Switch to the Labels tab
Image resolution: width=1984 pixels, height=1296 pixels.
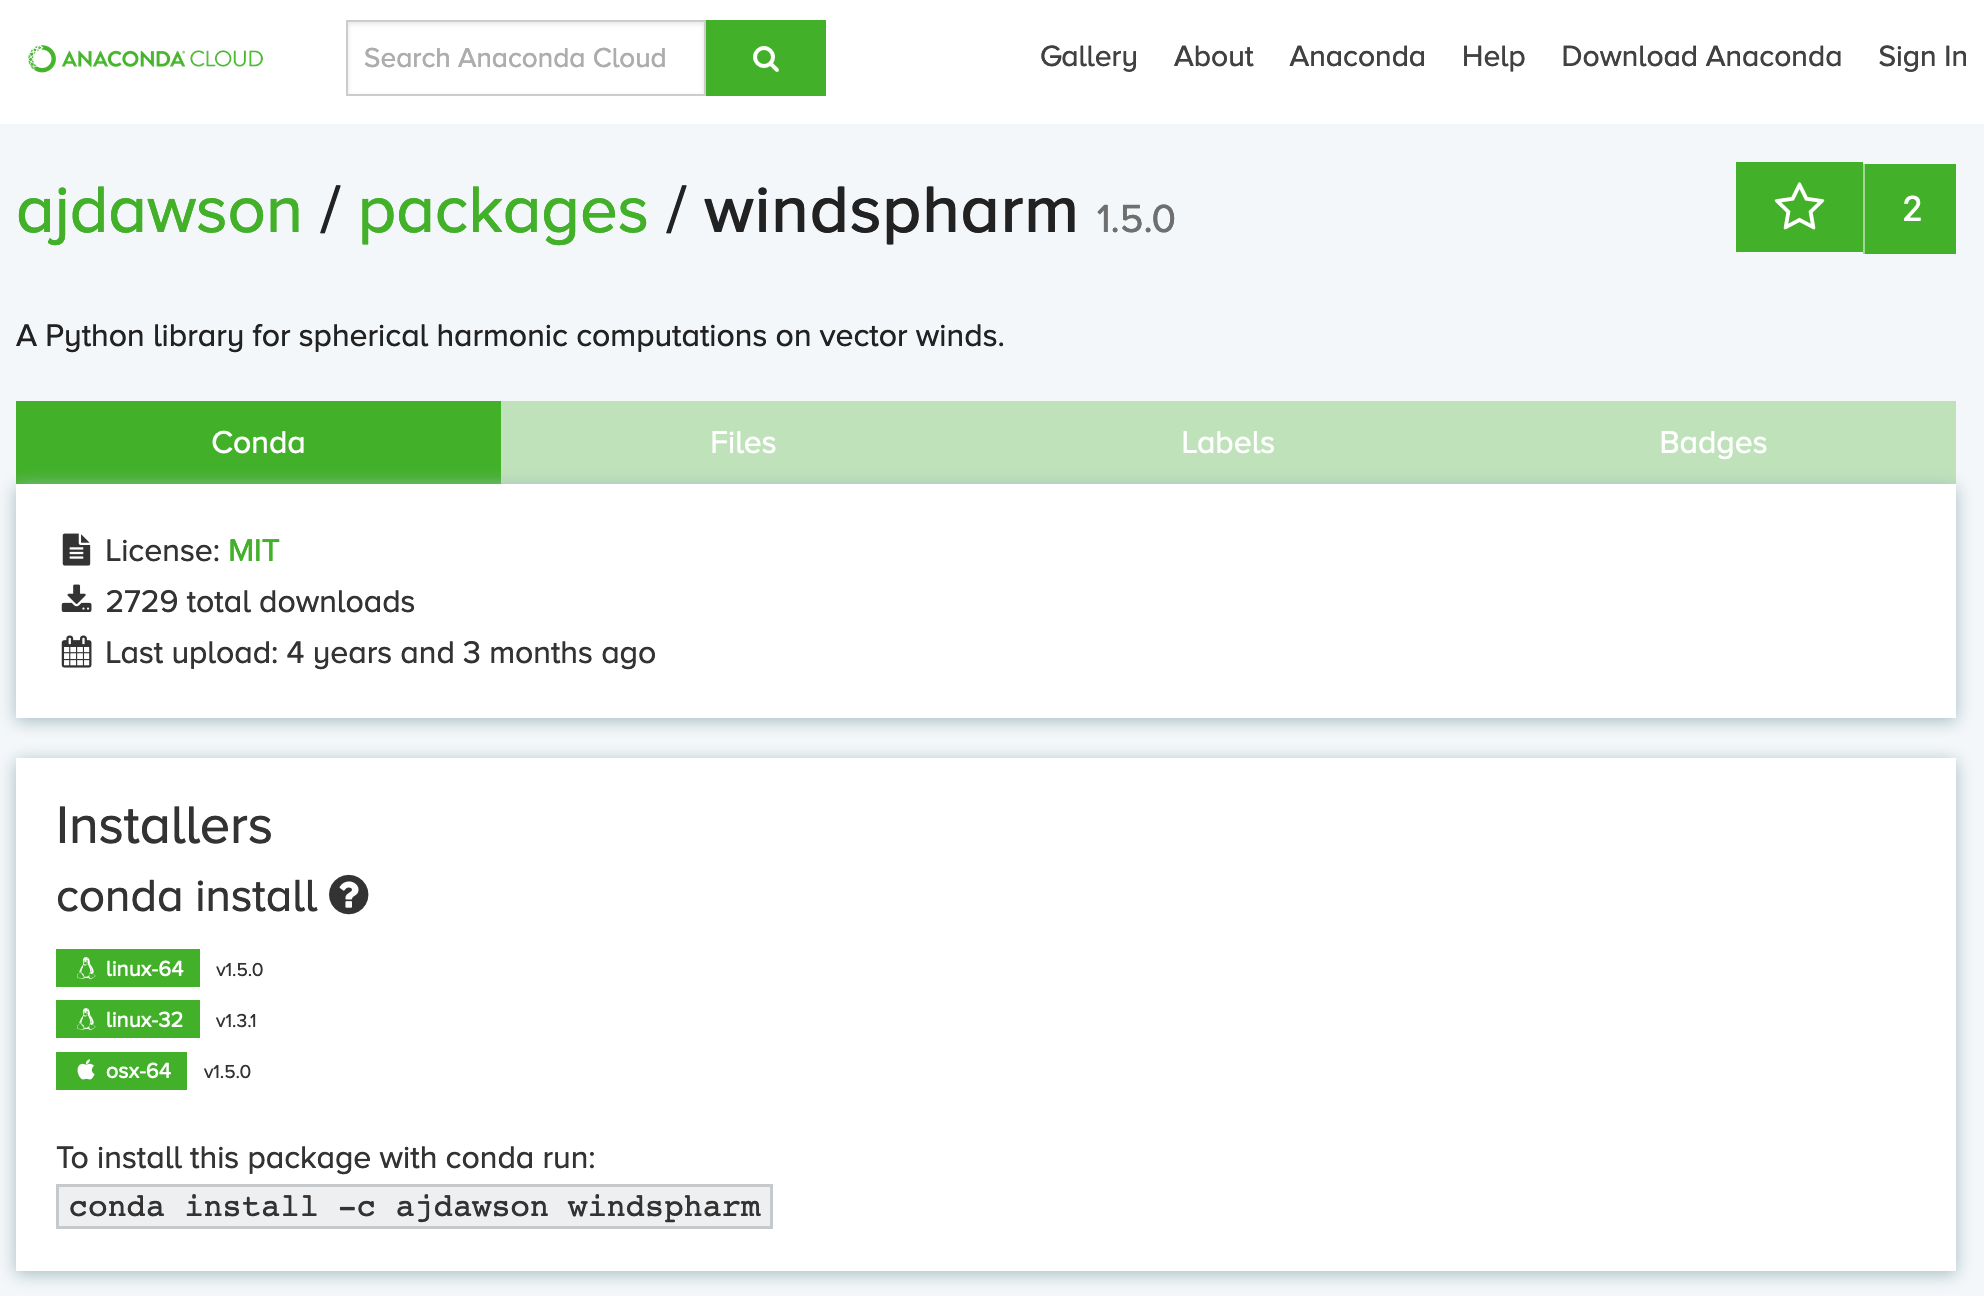(1228, 442)
